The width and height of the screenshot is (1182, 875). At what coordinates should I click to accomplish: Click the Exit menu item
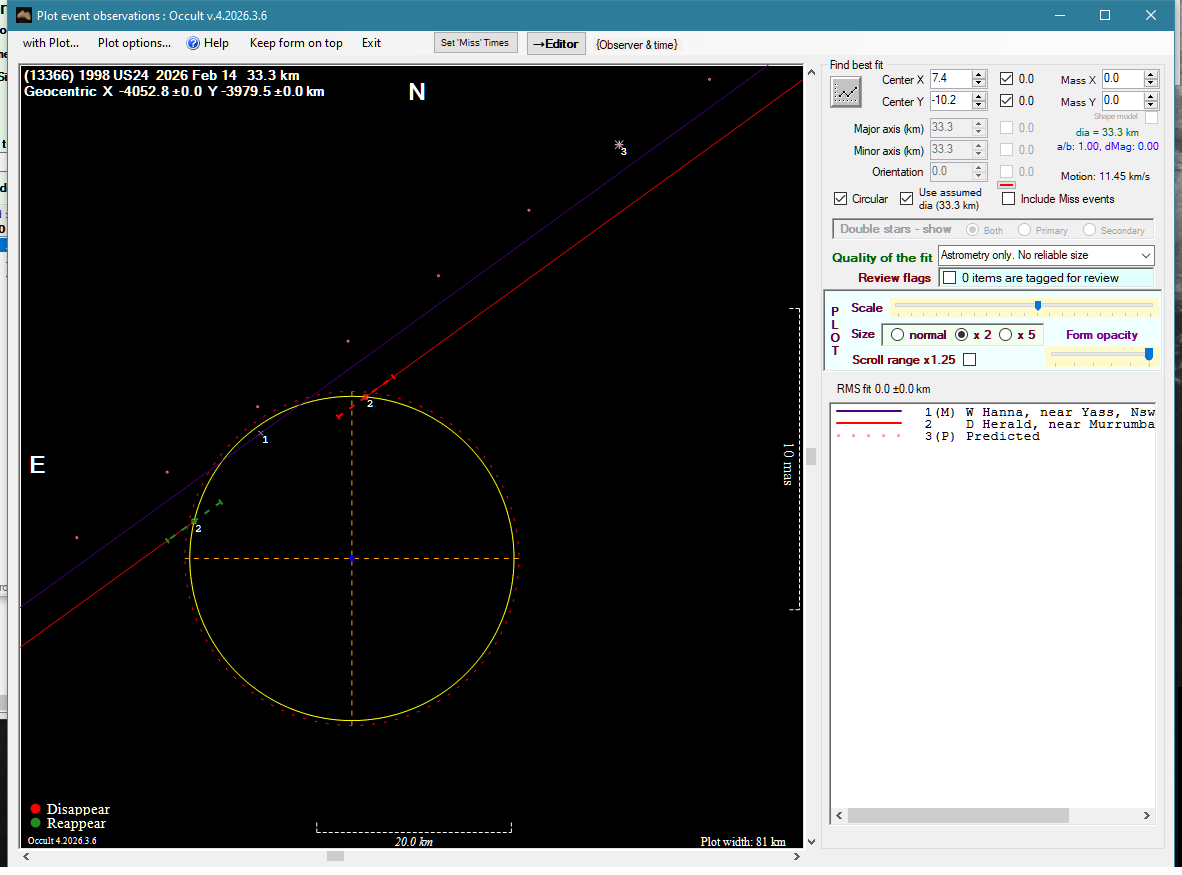click(x=371, y=43)
